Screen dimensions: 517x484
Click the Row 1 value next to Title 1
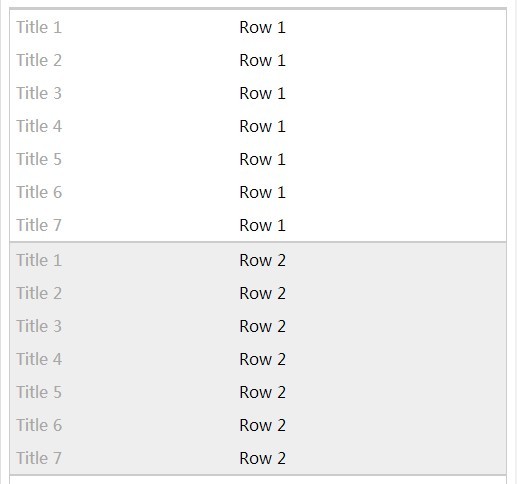click(262, 27)
